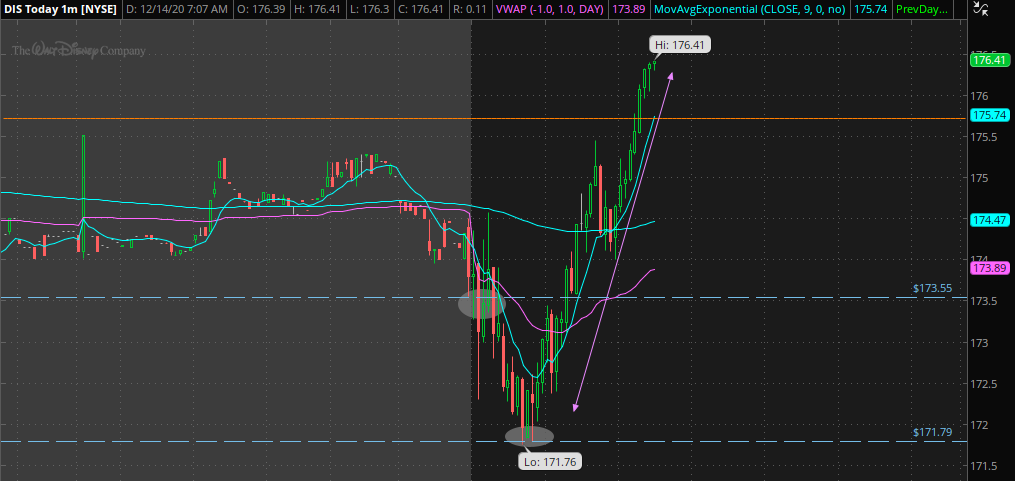Image resolution: width=1015 pixels, height=481 pixels.
Task: Click the 173 price axis label
Action: (x=979, y=342)
